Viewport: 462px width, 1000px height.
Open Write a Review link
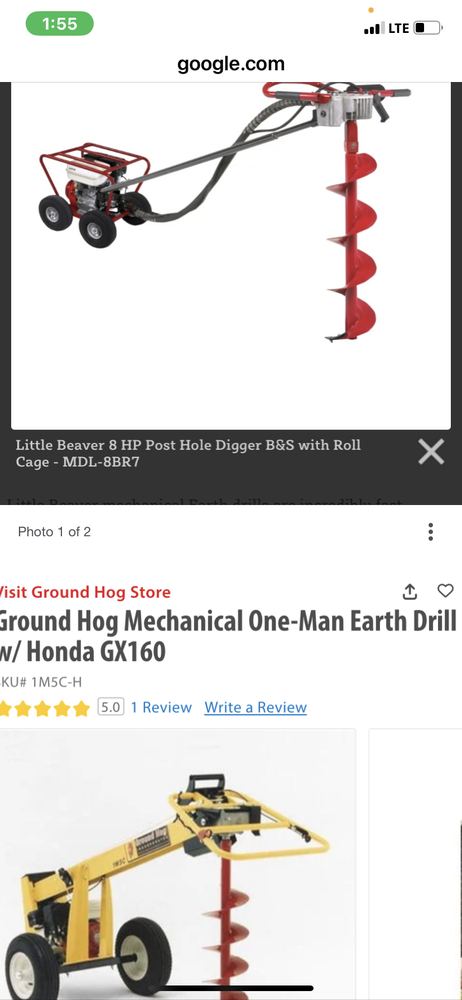pyautogui.click(x=255, y=707)
